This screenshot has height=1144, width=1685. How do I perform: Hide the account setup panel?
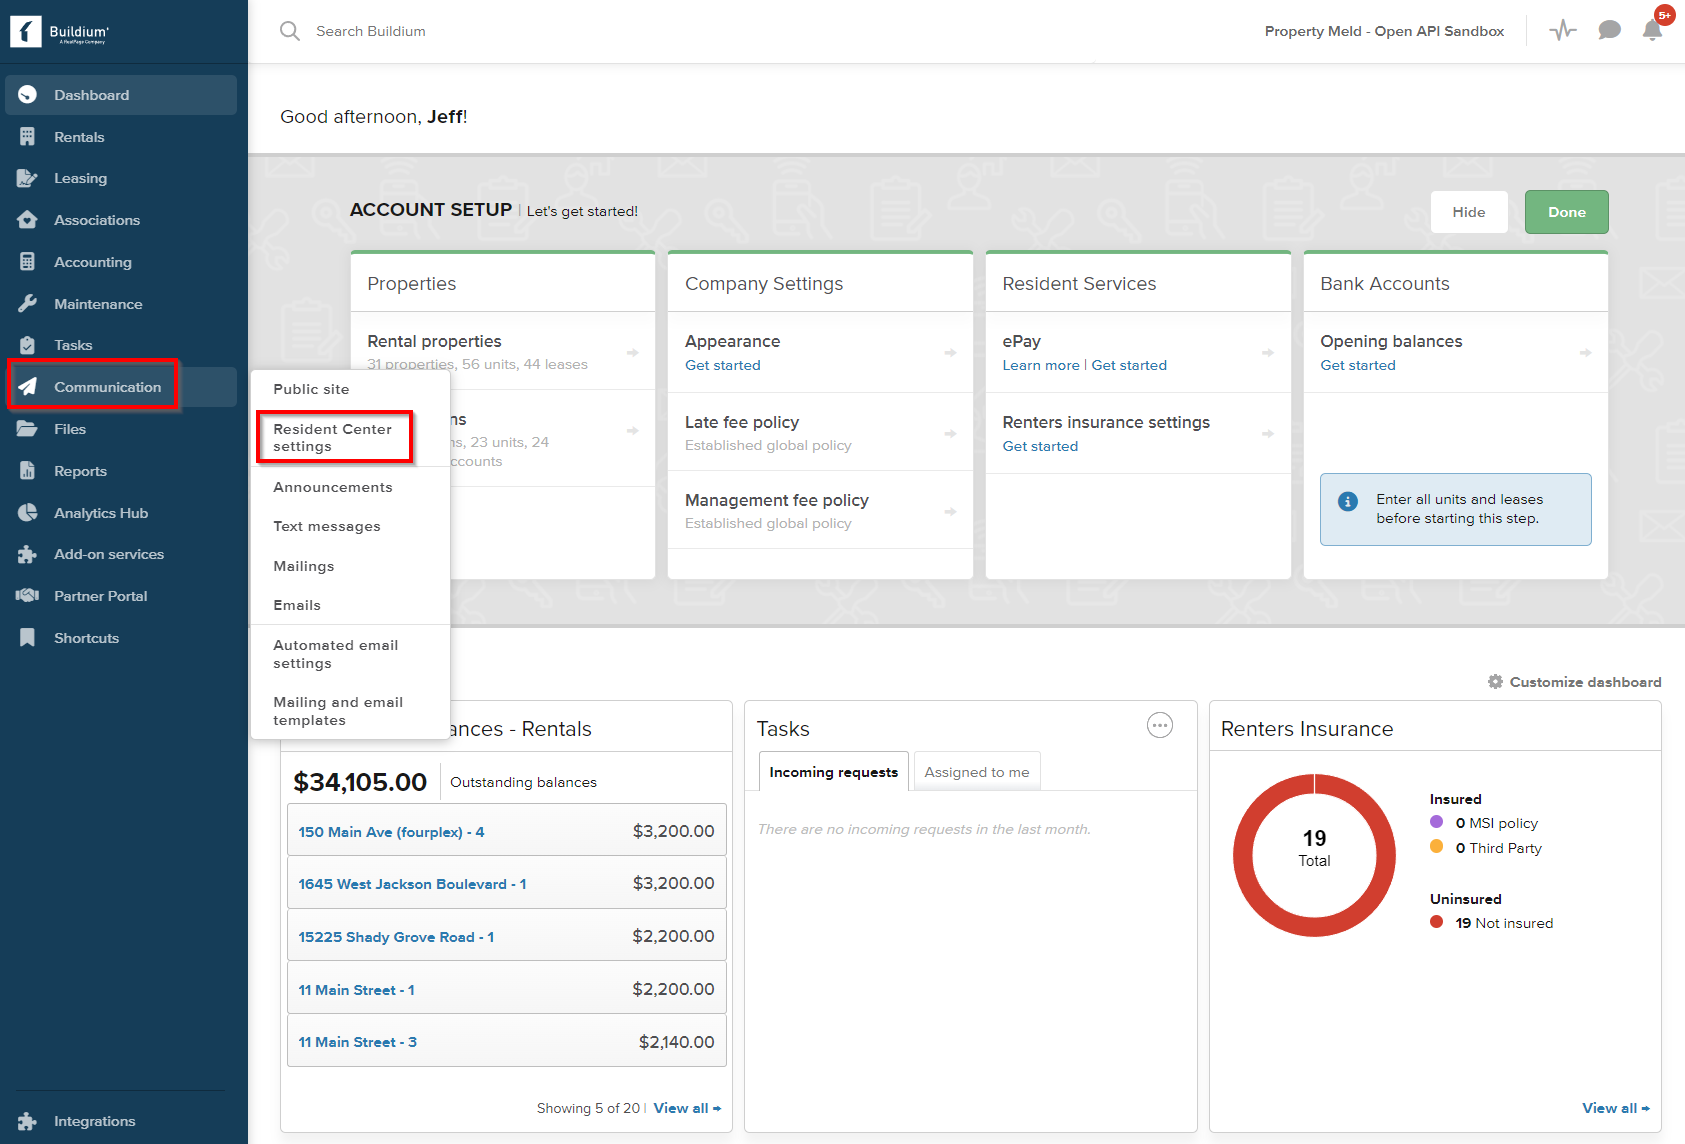[x=1468, y=212]
